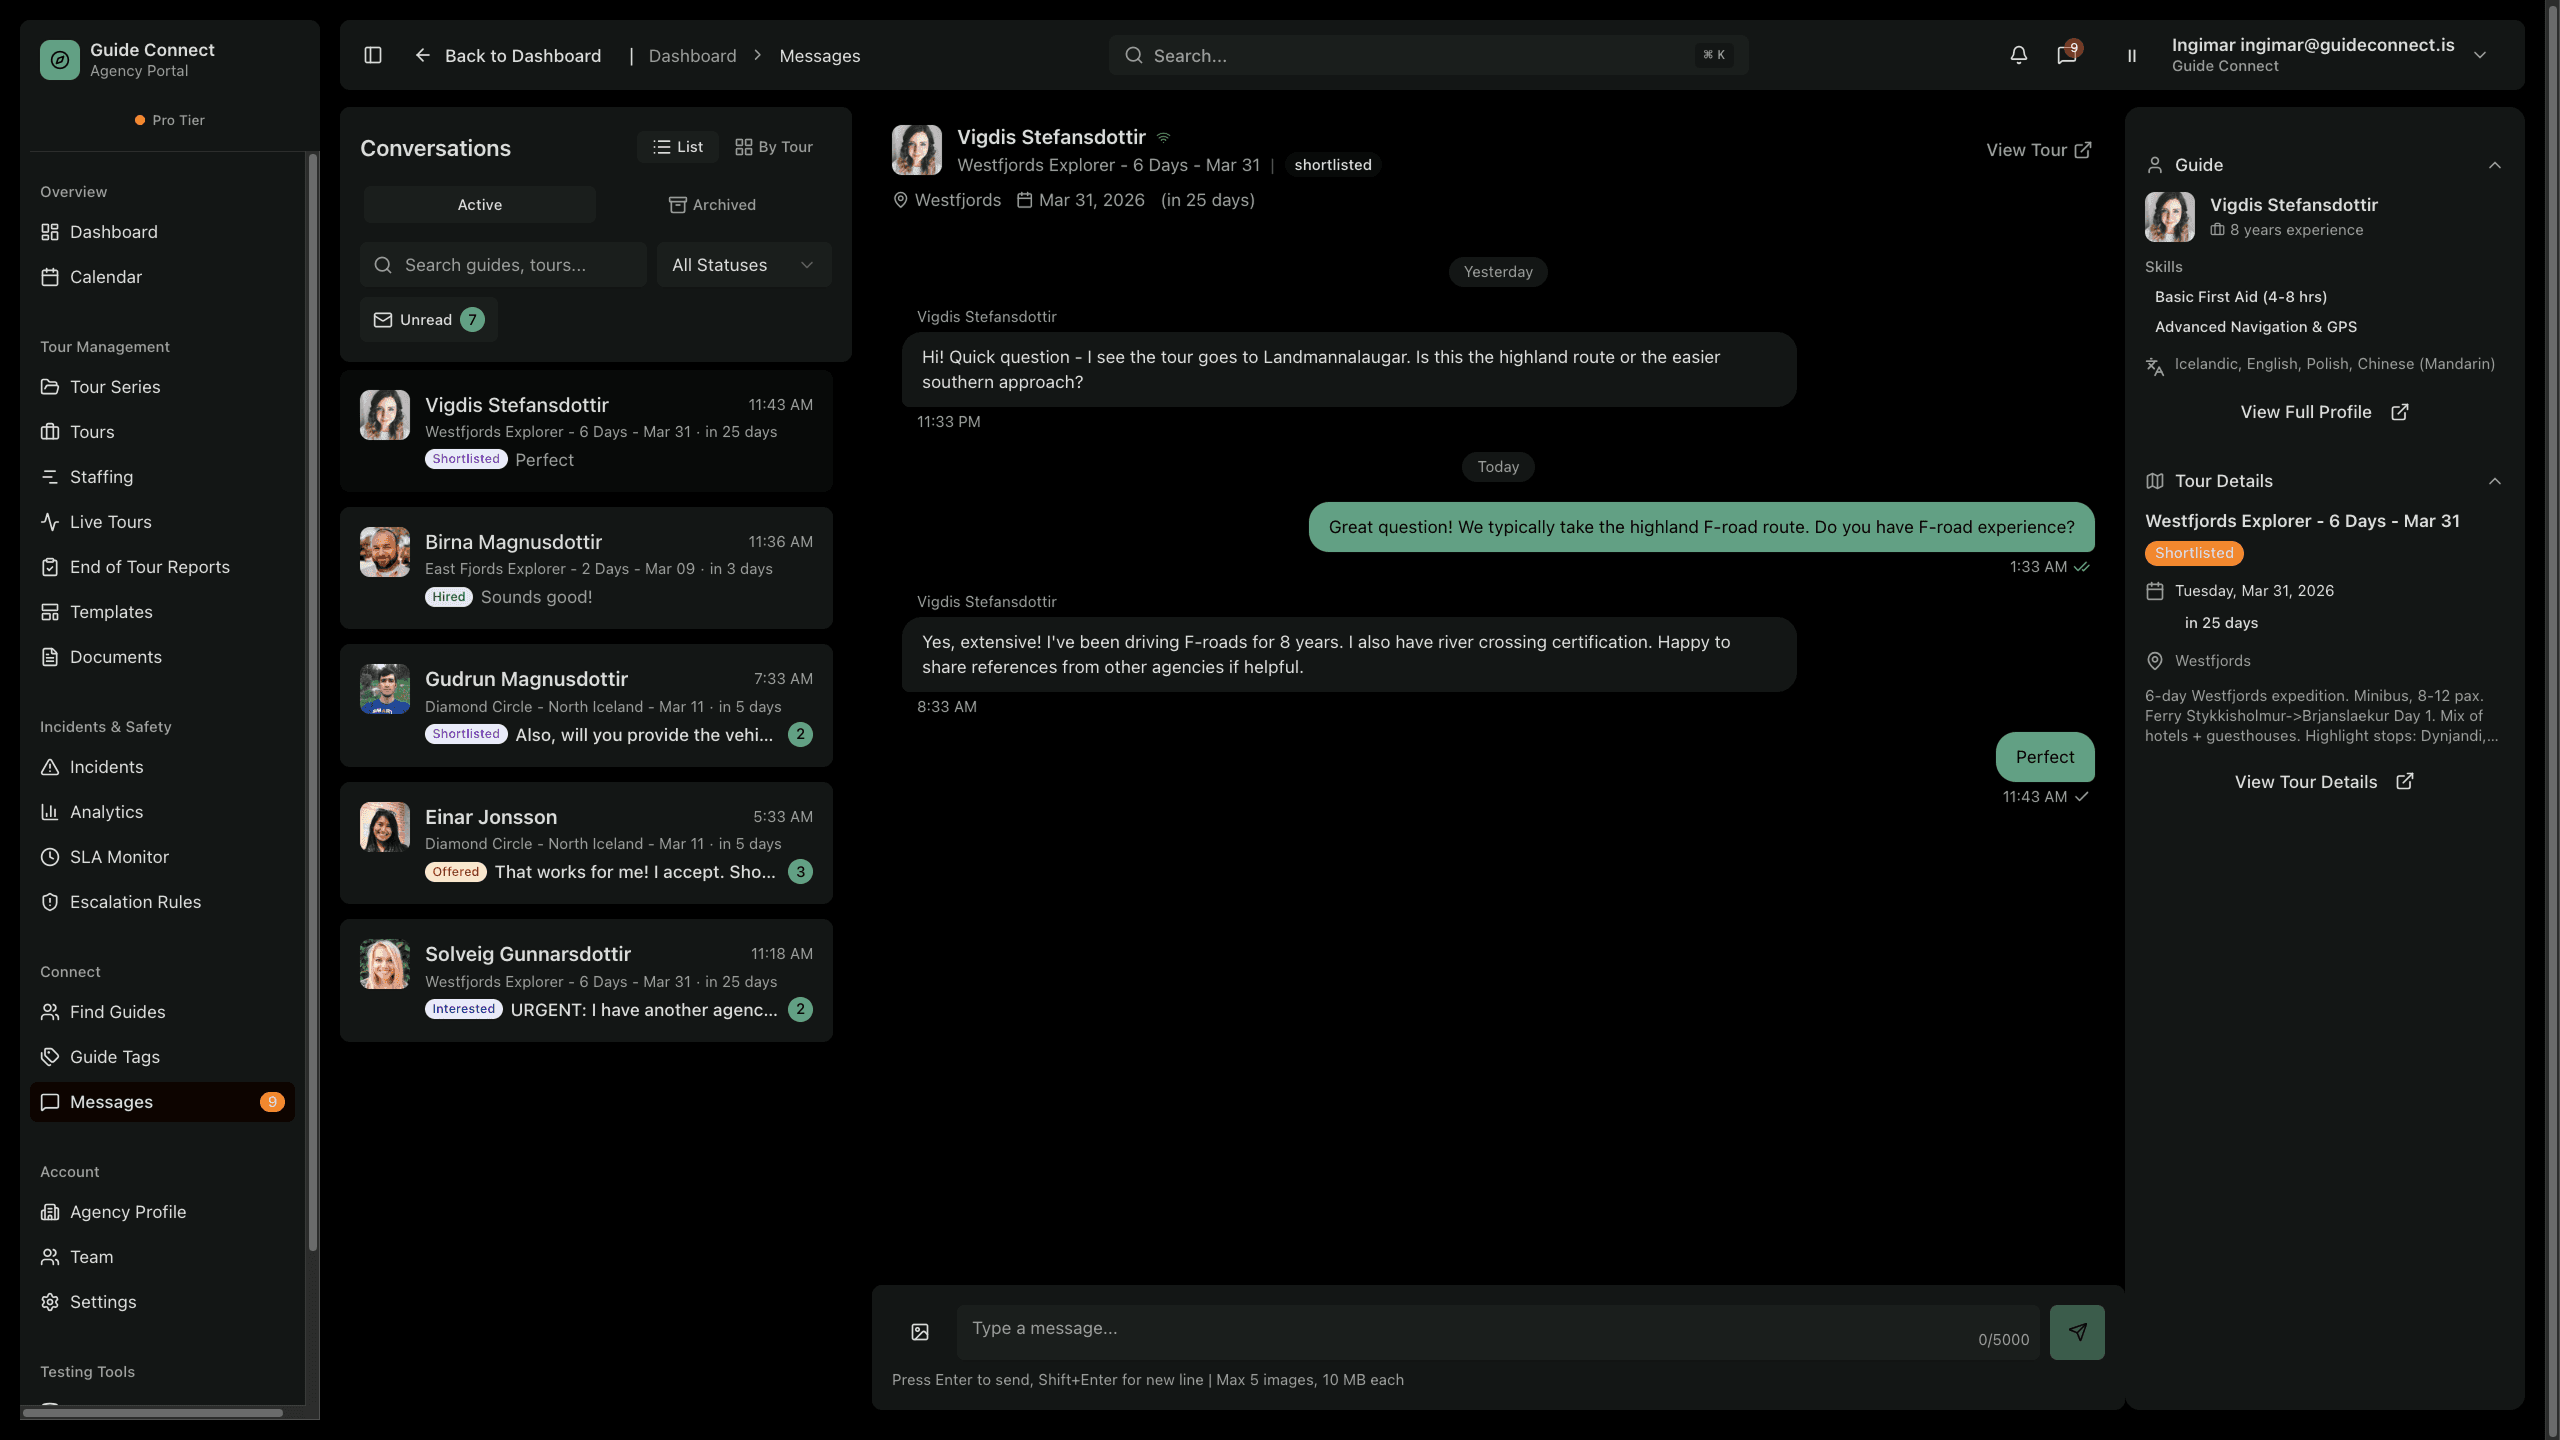Click the back arrow next to Back to Dashboard
Image resolution: width=2560 pixels, height=1440 pixels.
pos(421,55)
